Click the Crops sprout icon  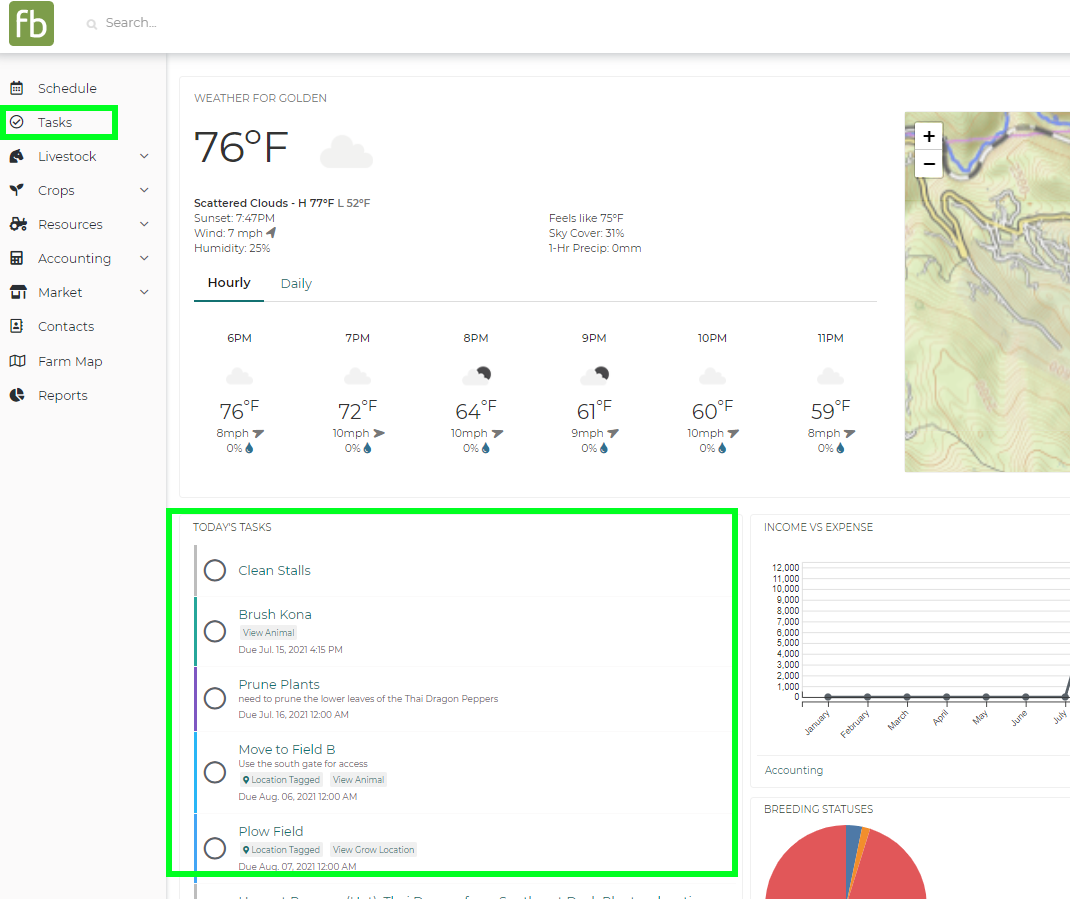click(17, 190)
